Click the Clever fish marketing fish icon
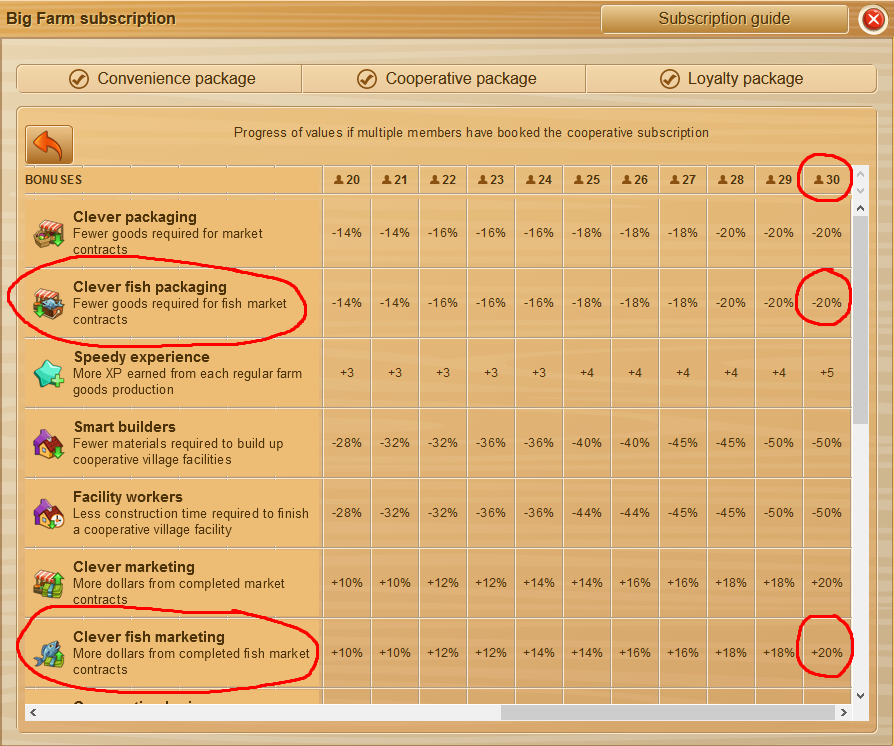Screen dimensions: 894x746 click(x=48, y=654)
